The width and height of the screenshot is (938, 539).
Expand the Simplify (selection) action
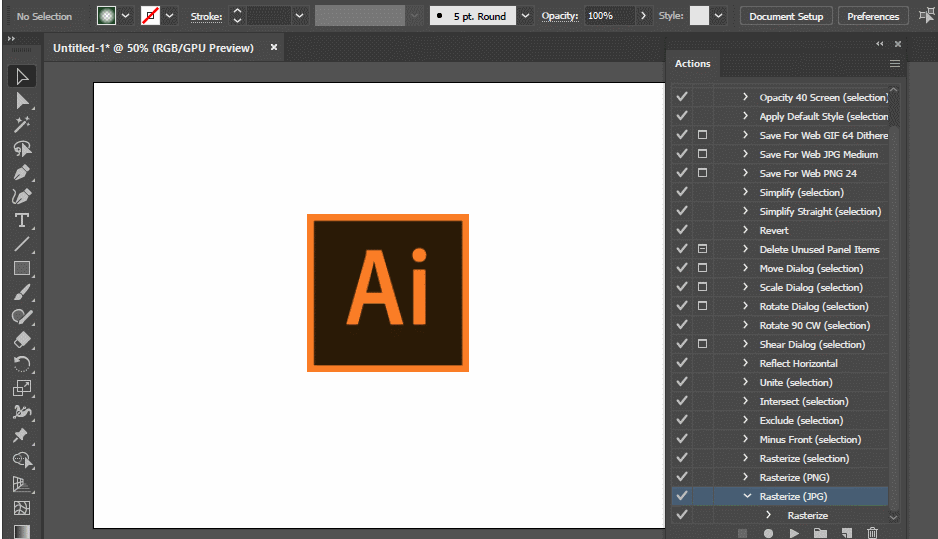745,192
